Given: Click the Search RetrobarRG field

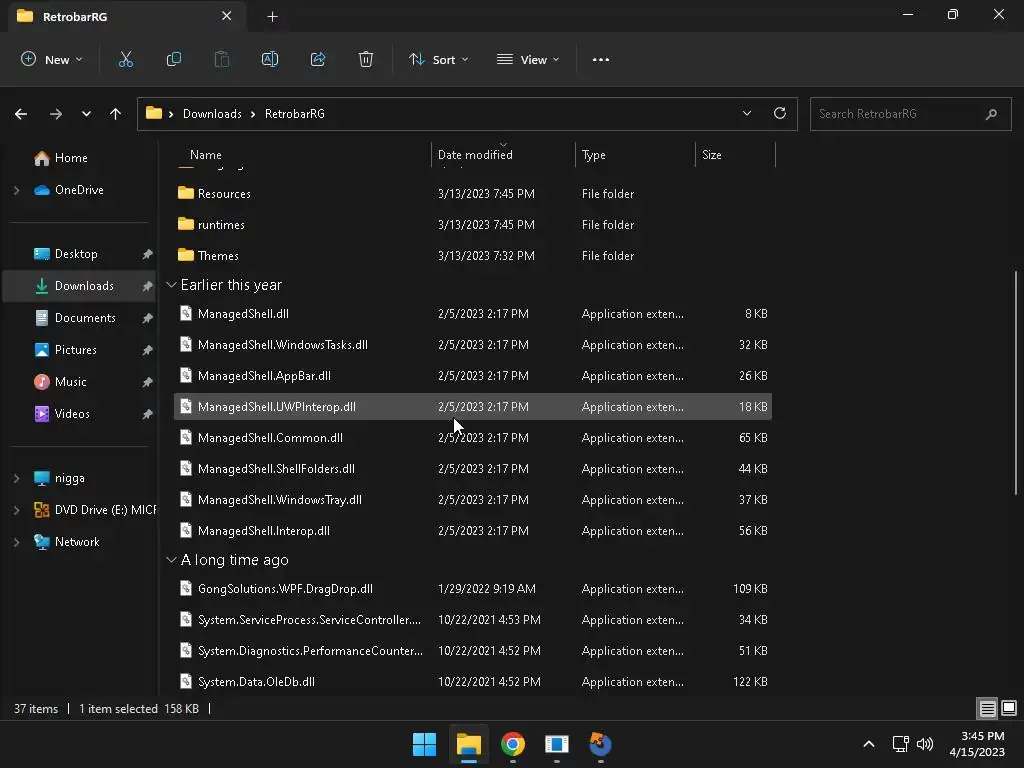Looking at the screenshot, I should pos(910,114).
